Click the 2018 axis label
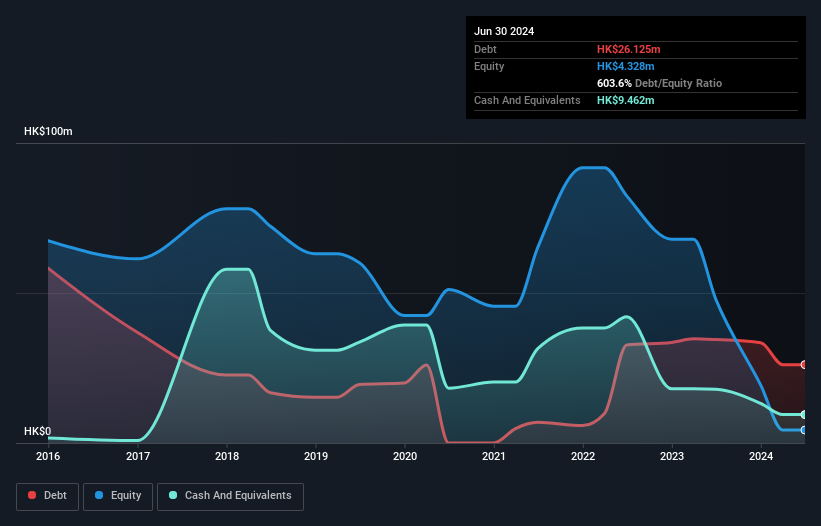The image size is (821, 526). 227,456
